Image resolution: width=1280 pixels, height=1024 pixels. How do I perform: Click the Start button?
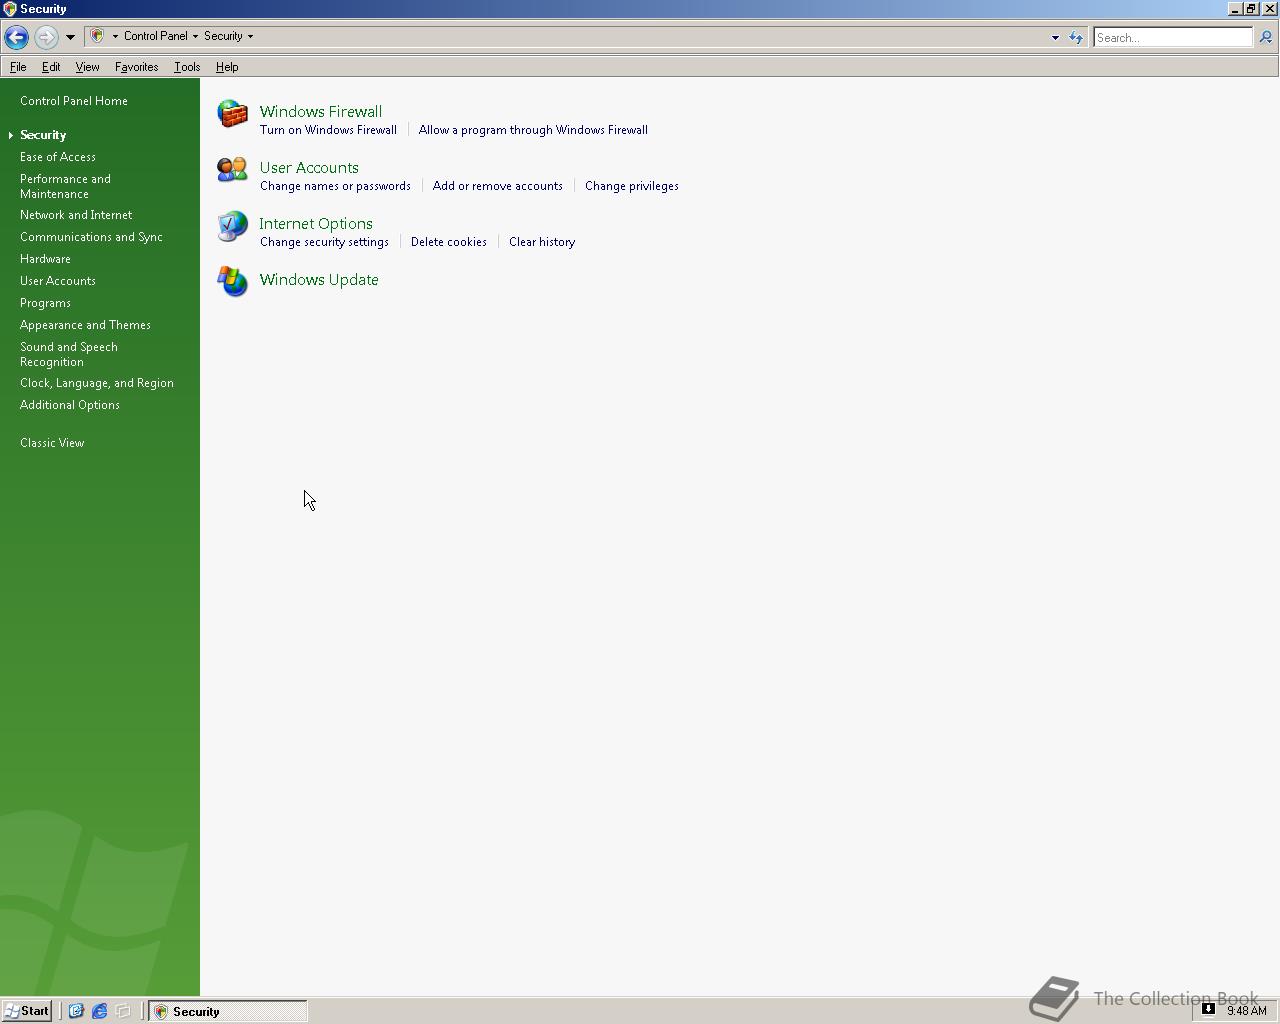(27, 1011)
